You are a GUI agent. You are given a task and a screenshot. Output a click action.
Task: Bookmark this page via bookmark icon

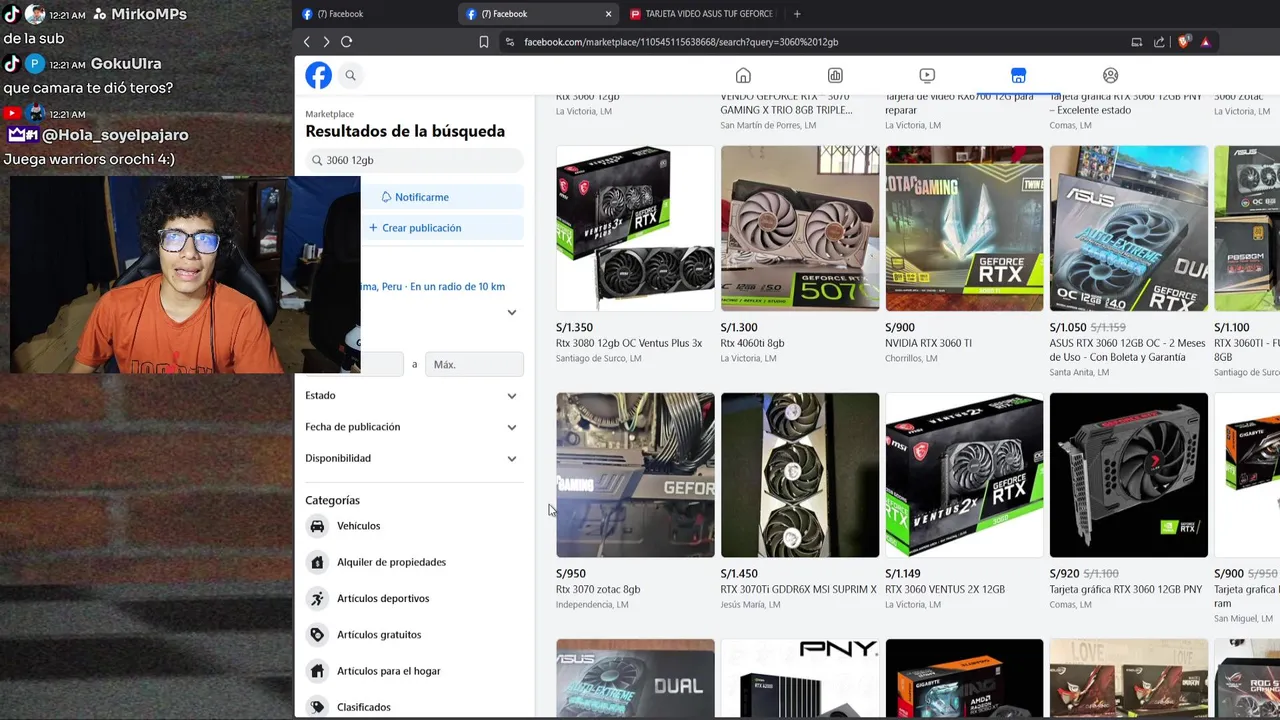(484, 42)
